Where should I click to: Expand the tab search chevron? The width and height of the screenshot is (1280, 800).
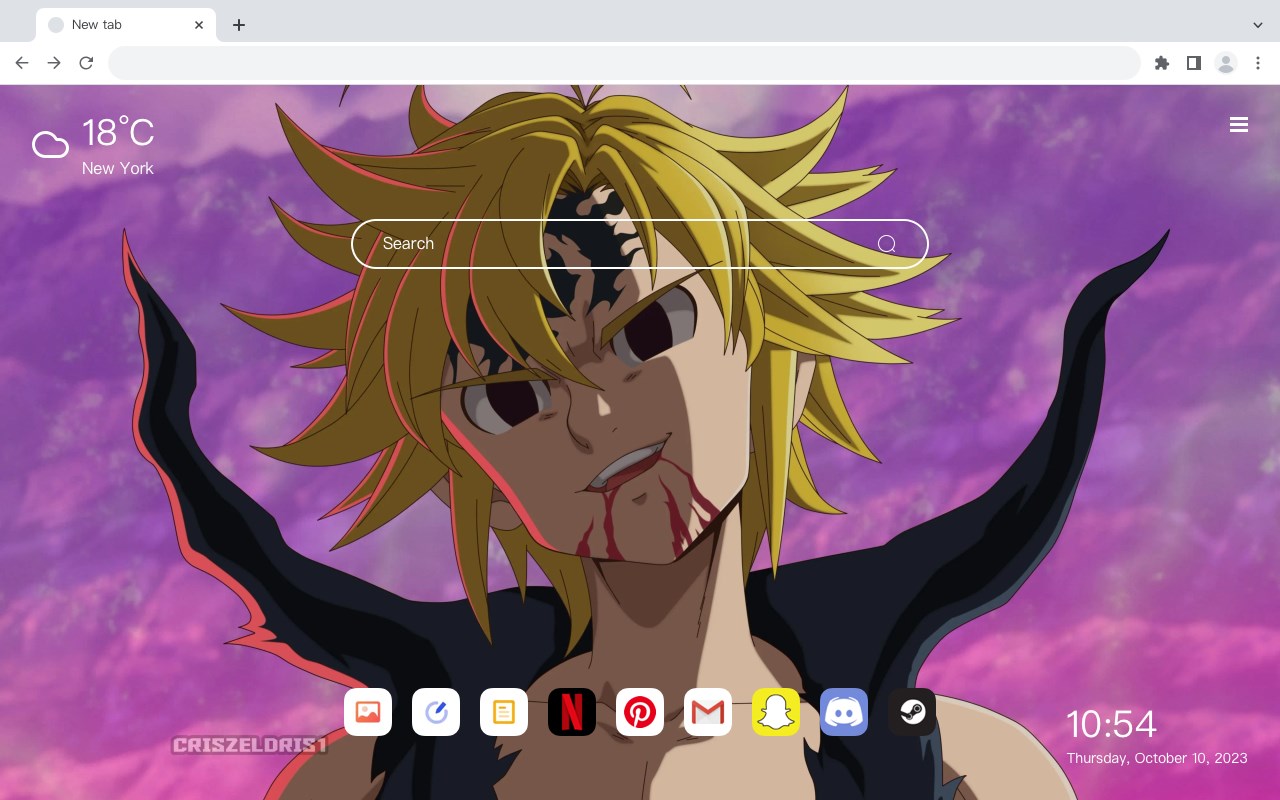pyautogui.click(x=1258, y=25)
